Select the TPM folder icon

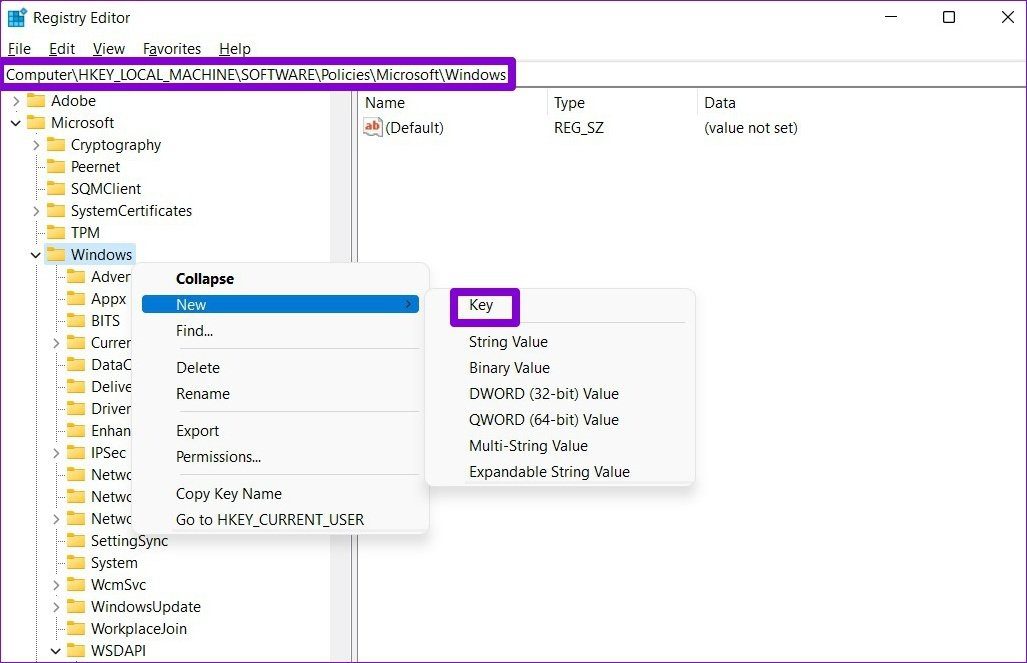pos(56,233)
